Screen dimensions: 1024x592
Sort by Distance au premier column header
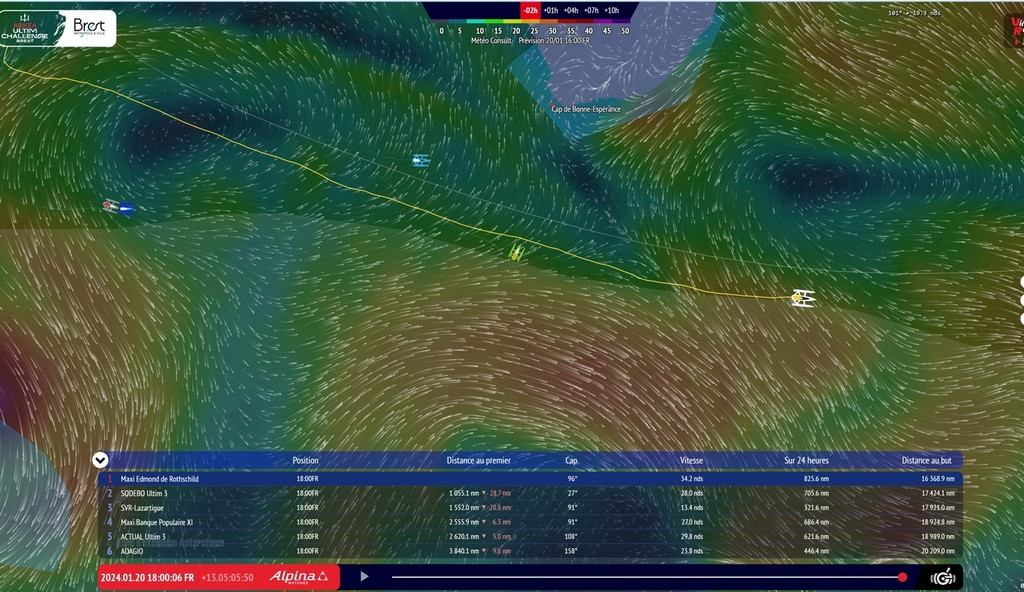[478, 461]
